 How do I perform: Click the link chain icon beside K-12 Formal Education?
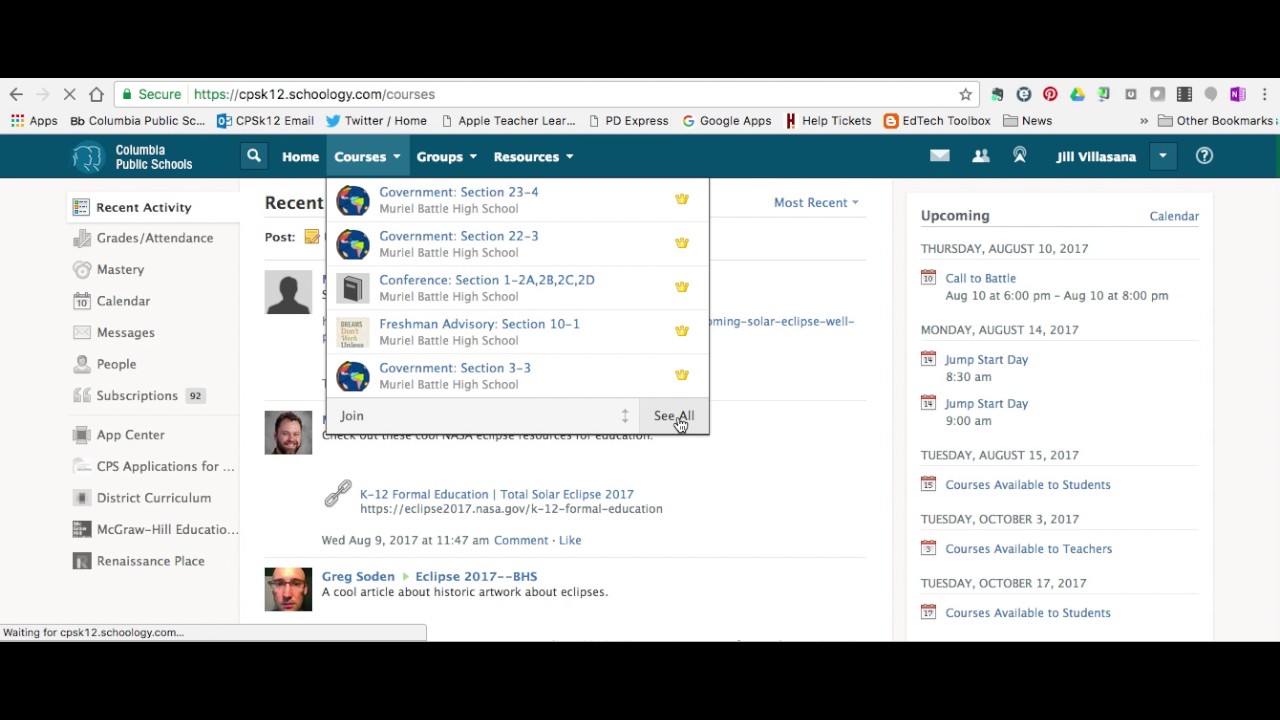(x=338, y=494)
